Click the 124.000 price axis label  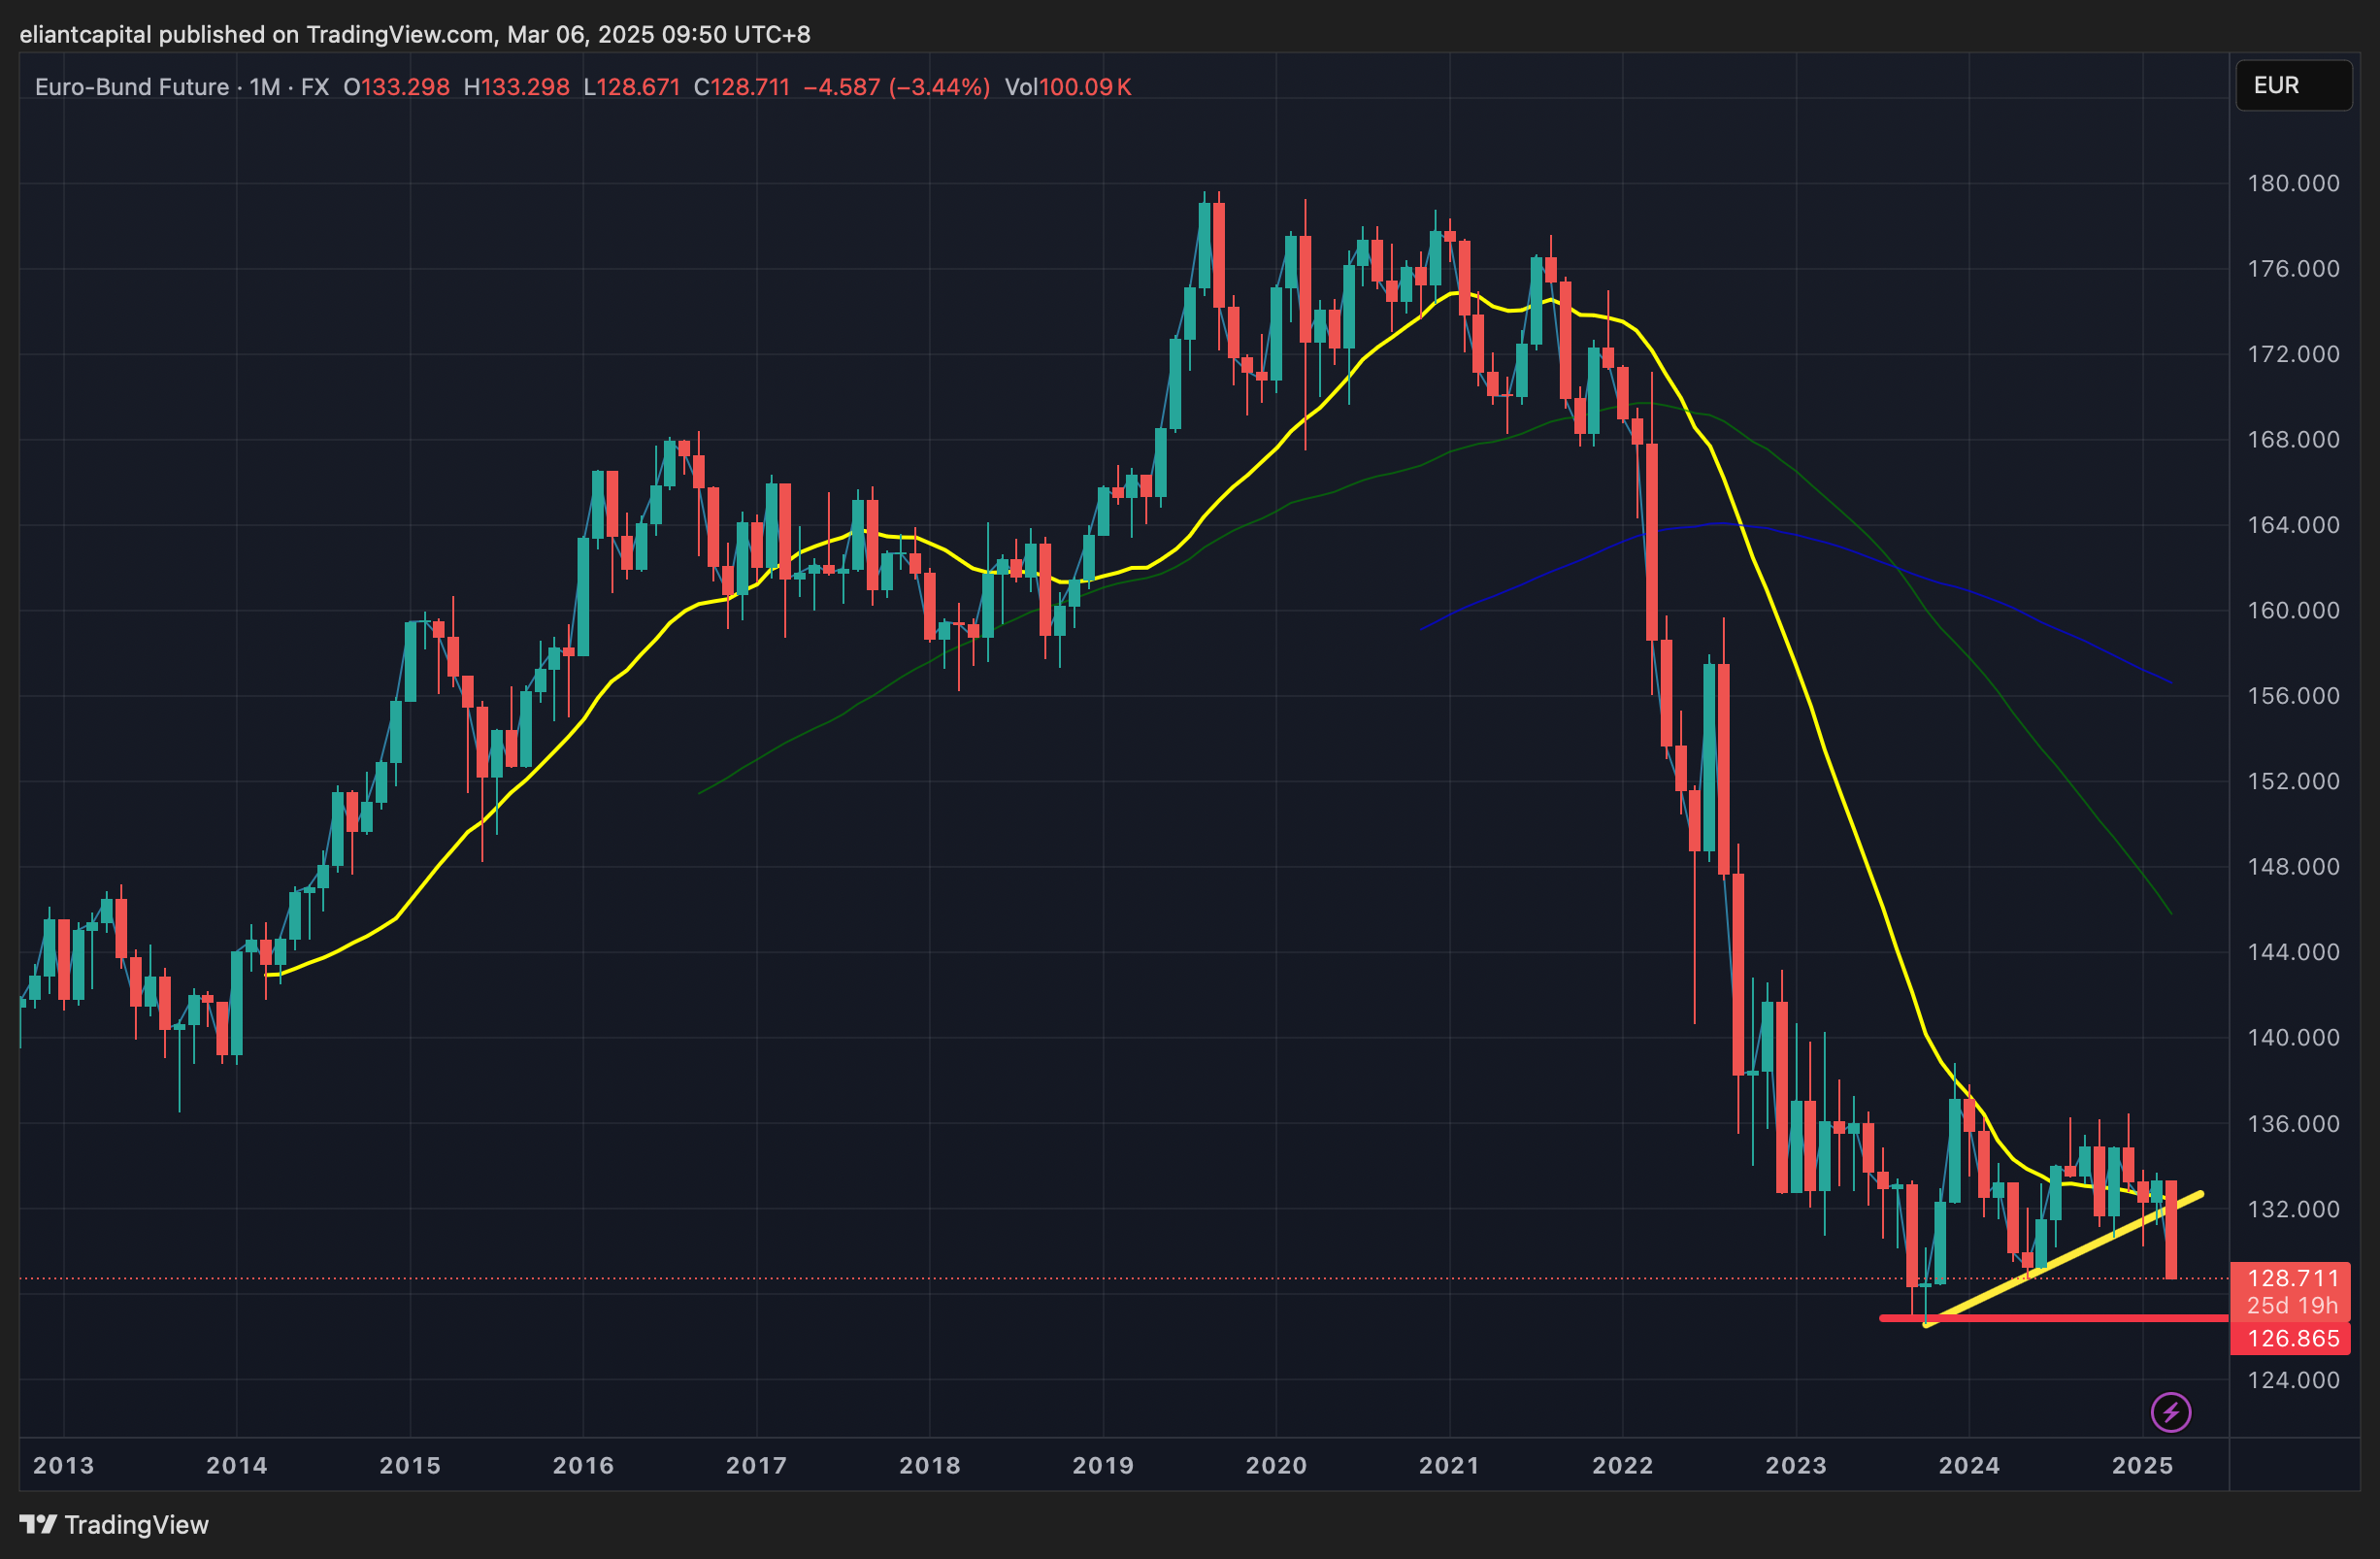point(2293,1380)
